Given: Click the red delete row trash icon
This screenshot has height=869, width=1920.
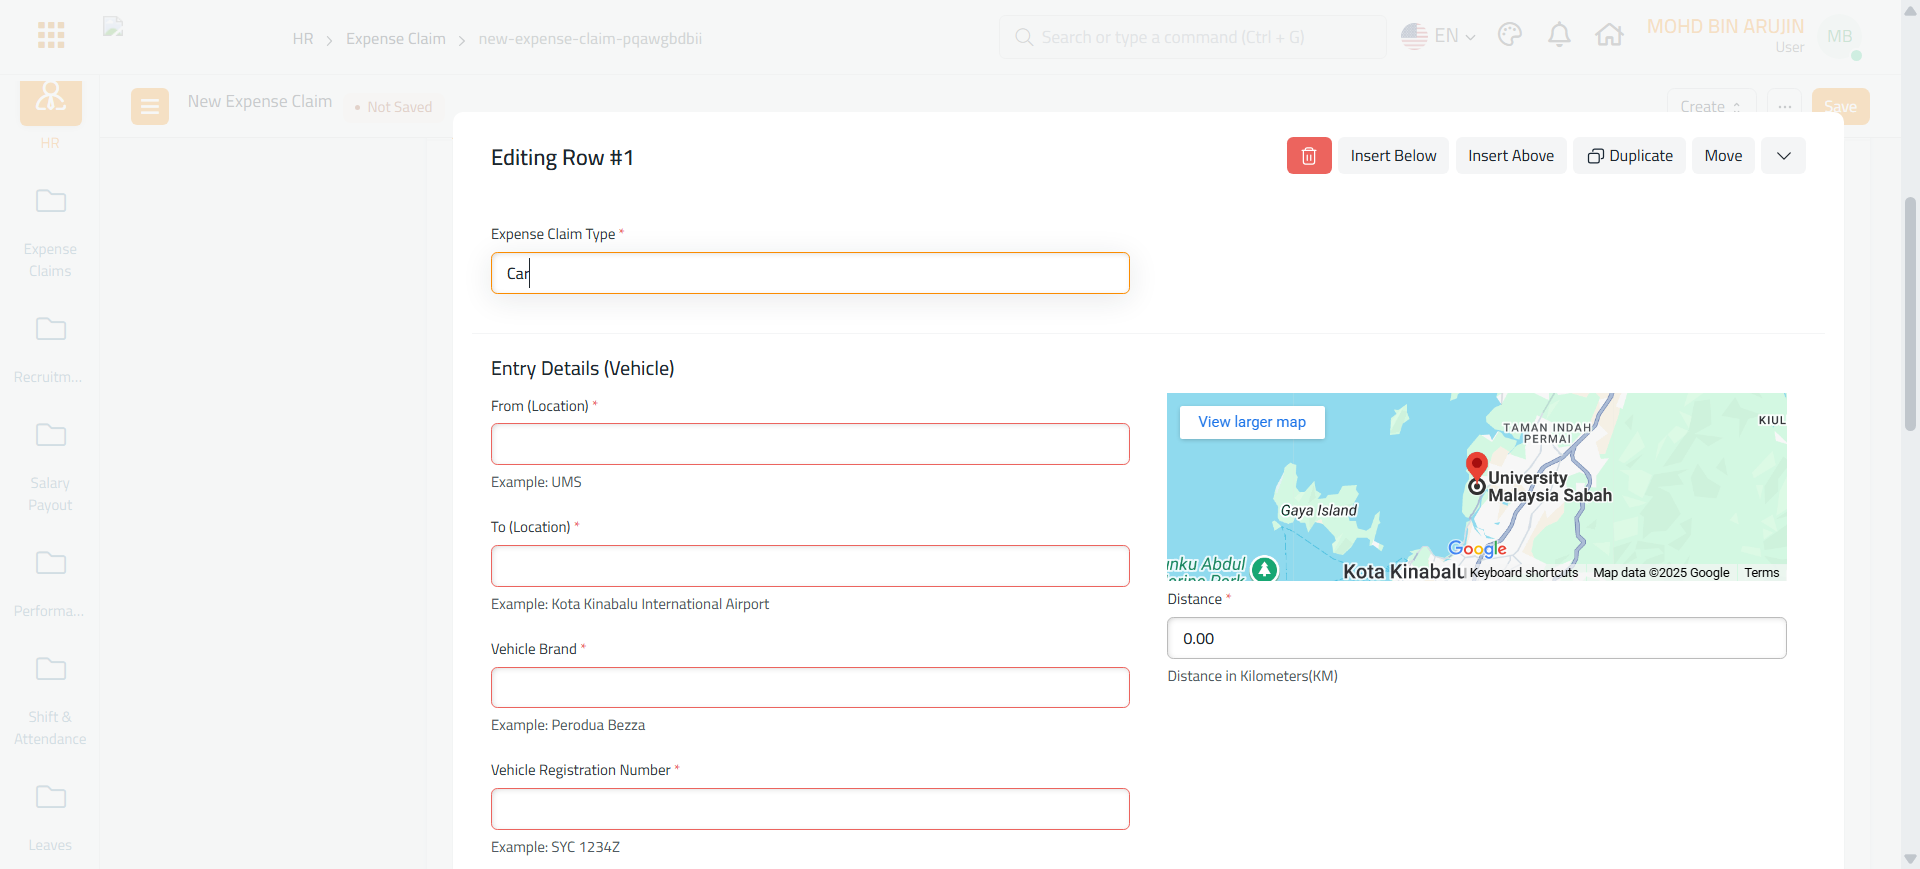Looking at the screenshot, I should (1308, 156).
